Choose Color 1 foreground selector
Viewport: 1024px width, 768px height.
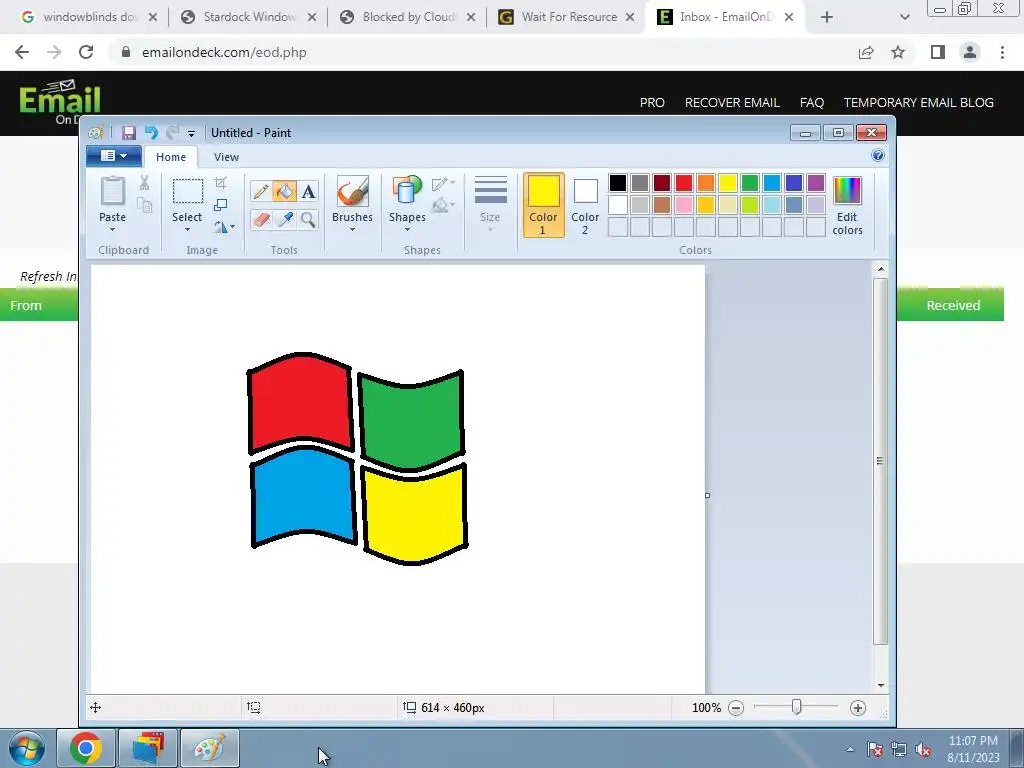543,205
